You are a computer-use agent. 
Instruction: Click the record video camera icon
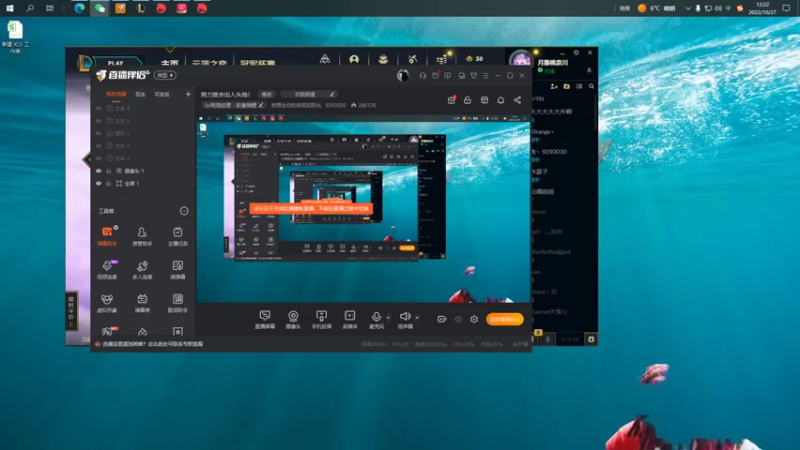tap(442, 319)
